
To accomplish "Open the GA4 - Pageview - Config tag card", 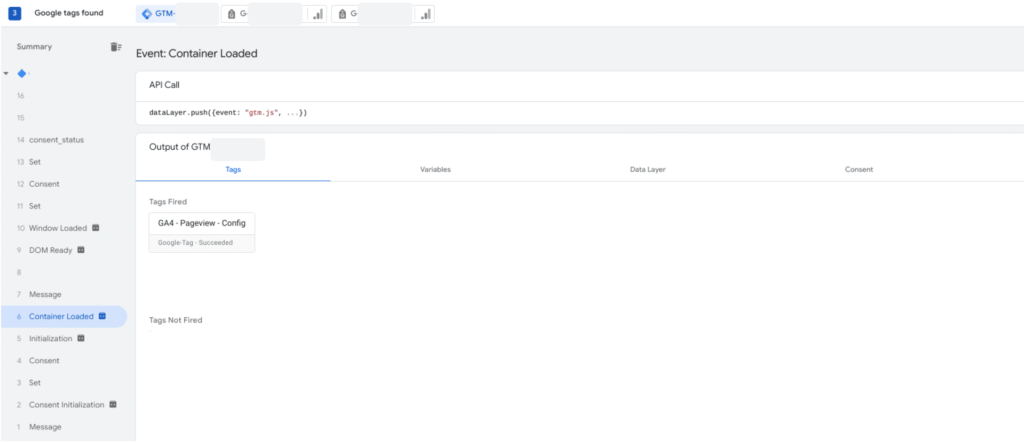I will point(202,232).
